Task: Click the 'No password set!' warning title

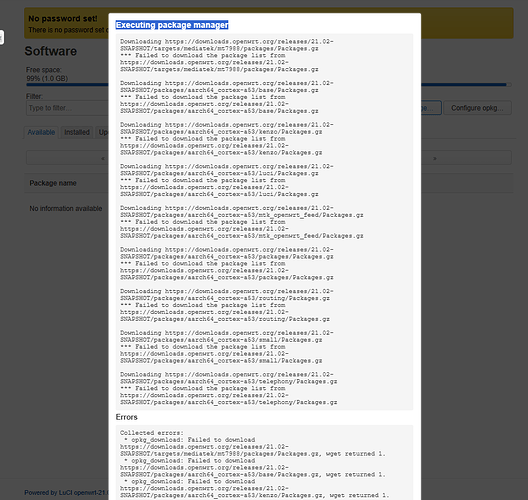Action: tap(63, 19)
